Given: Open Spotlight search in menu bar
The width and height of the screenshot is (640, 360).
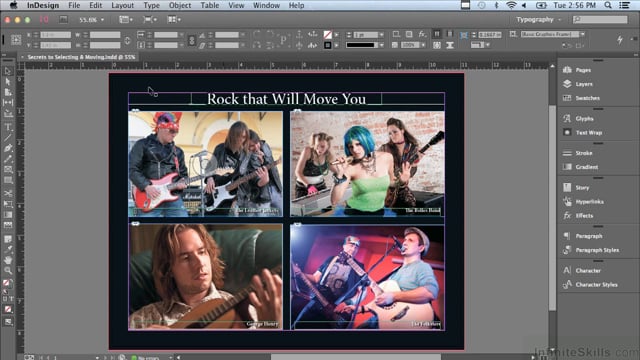Looking at the screenshot, I should pyautogui.click(x=608, y=5).
